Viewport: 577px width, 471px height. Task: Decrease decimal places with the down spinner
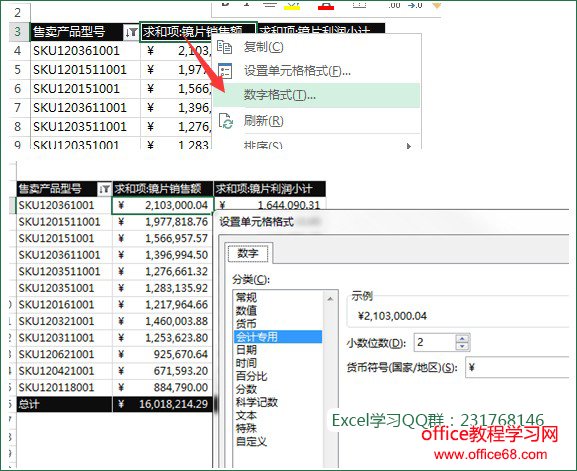[462, 346]
